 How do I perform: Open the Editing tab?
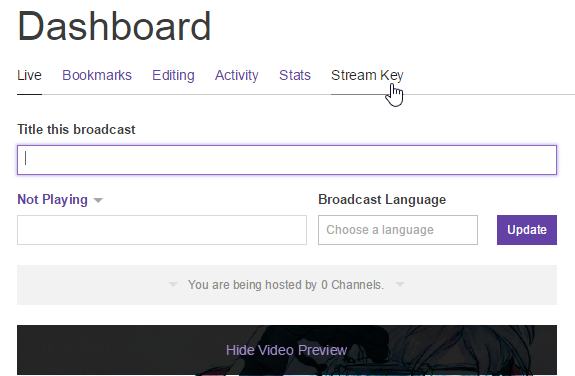(173, 76)
